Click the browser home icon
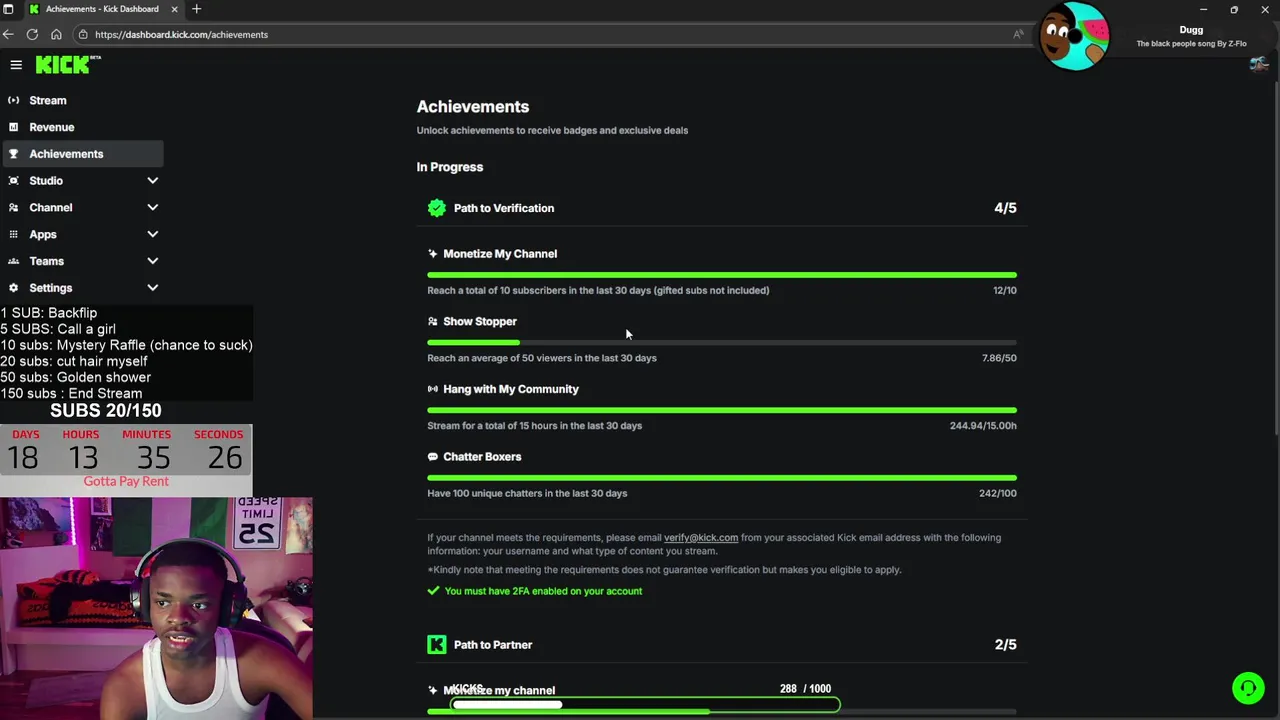The width and height of the screenshot is (1280, 720). coord(56,34)
